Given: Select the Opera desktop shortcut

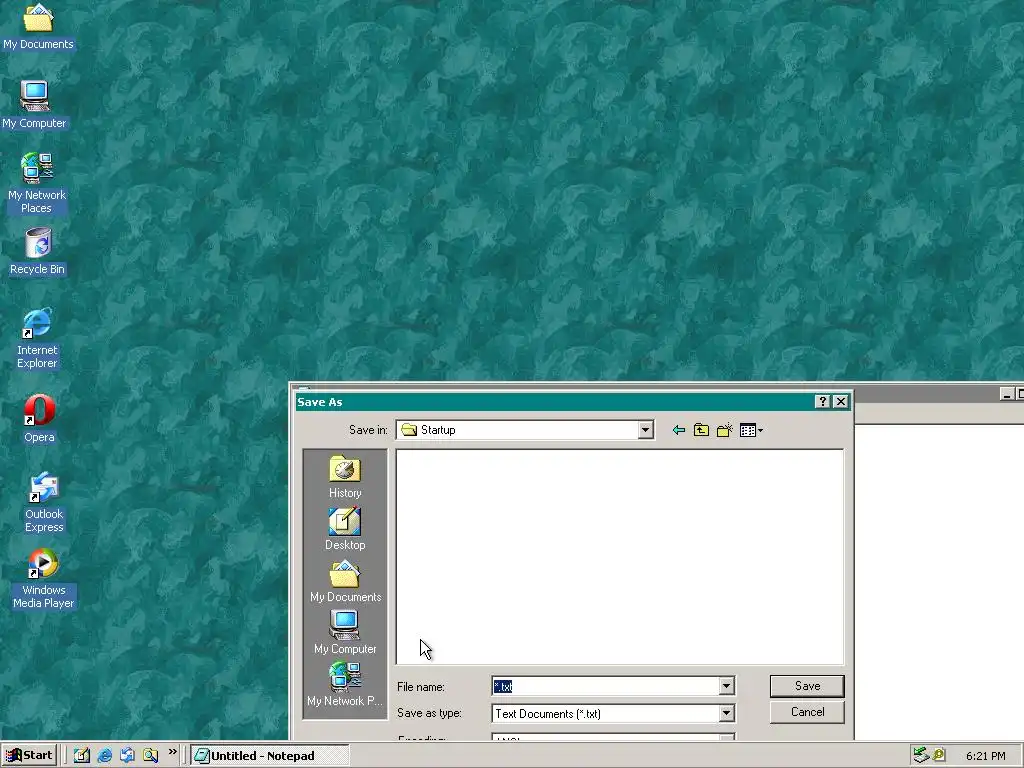Looking at the screenshot, I should pyautogui.click(x=39, y=419).
